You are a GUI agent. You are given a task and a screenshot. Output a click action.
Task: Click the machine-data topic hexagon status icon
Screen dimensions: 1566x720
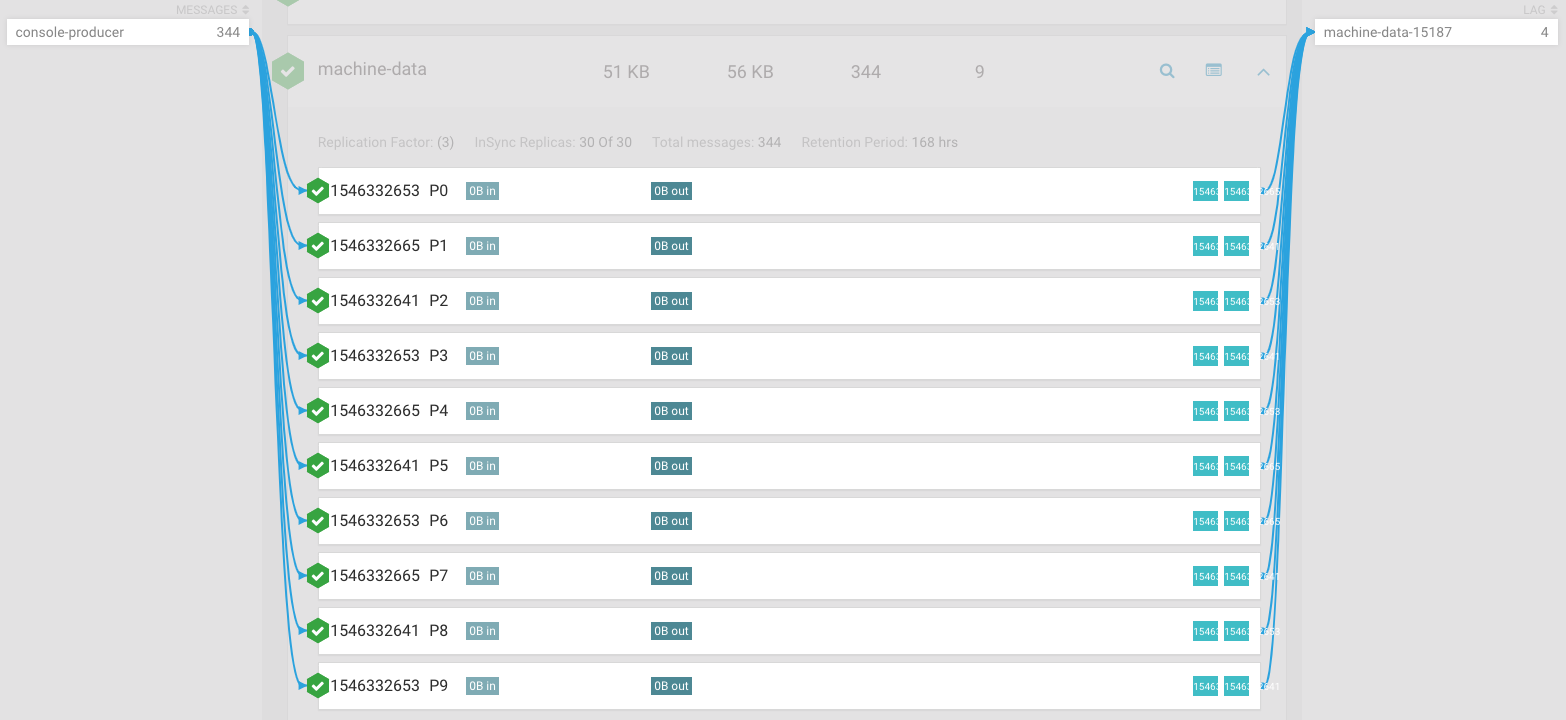(x=288, y=71)
